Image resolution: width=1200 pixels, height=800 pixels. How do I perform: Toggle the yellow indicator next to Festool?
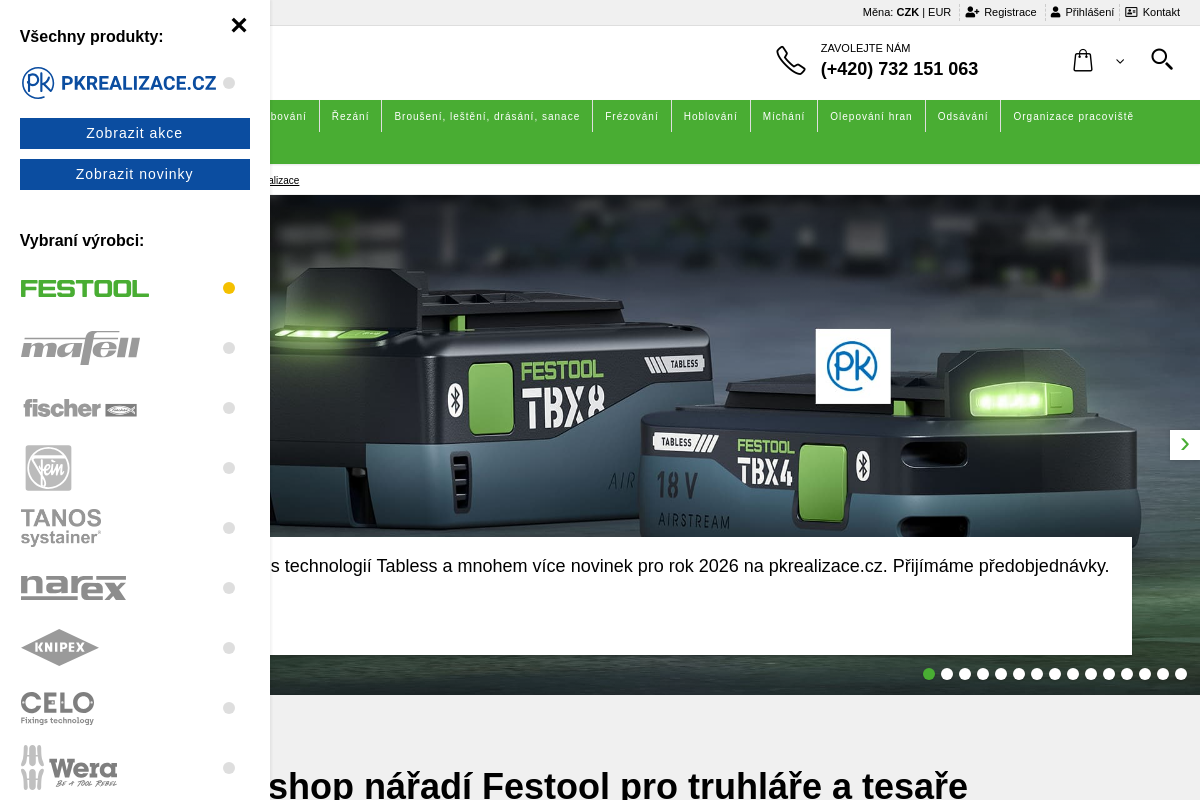[229, 288]
